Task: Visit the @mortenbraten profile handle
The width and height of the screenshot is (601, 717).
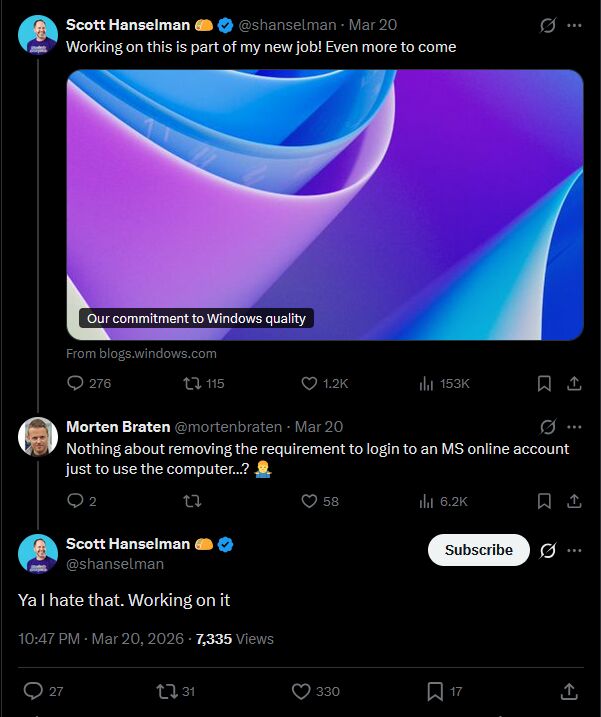Action: tap(228, 427)
